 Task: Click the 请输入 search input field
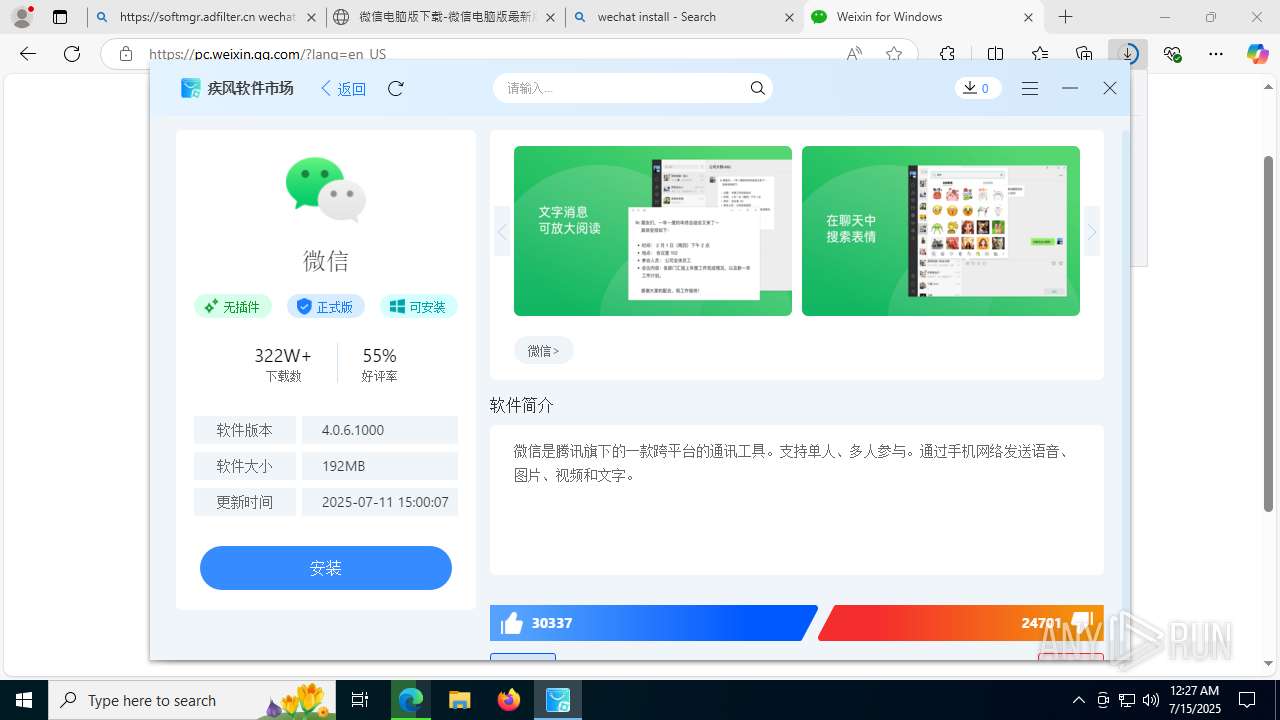[622, 88]
